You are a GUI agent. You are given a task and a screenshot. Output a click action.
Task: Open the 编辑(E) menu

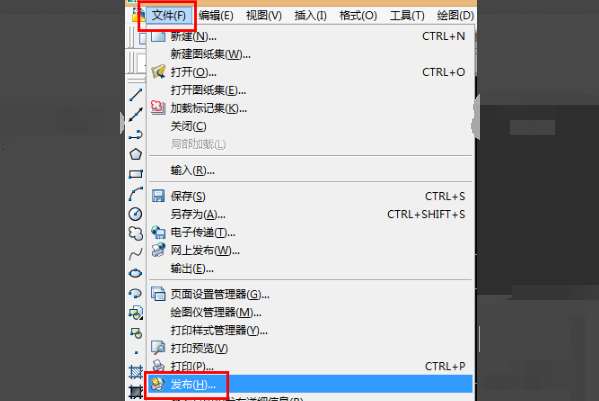tap(216, 15)
